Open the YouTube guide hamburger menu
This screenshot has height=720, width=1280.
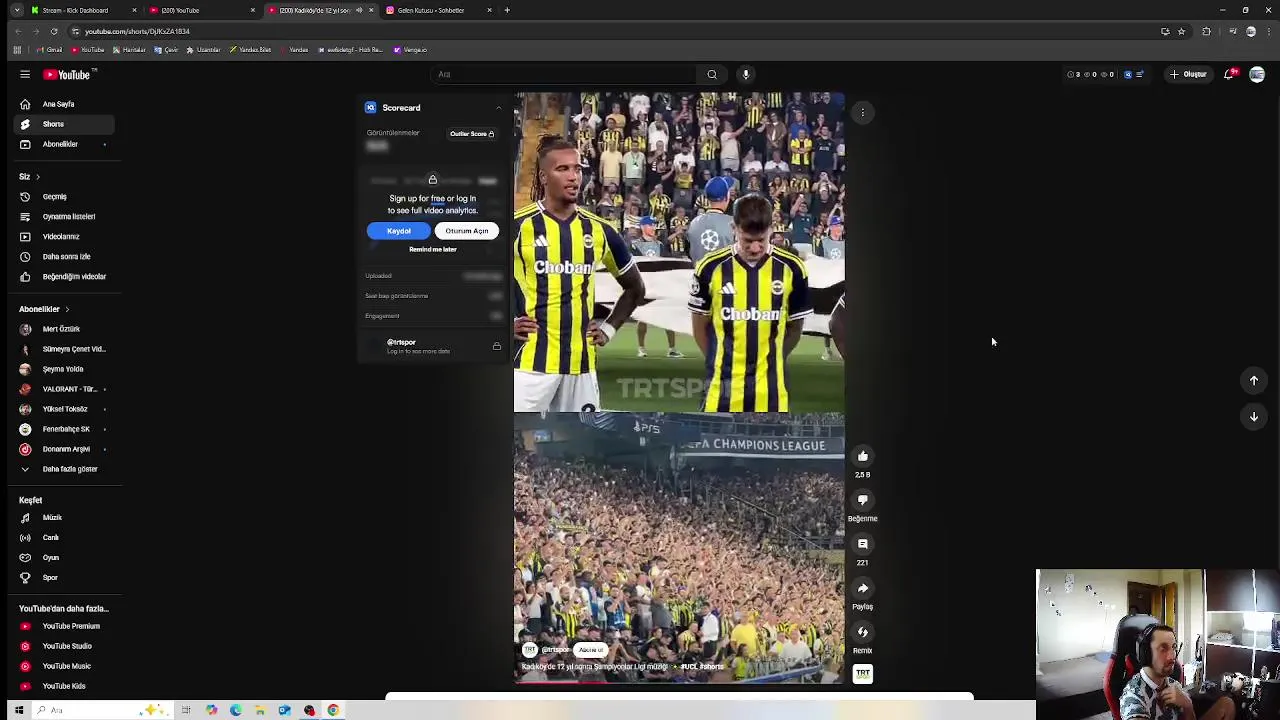pyautogui.click(x=25, y=74)
